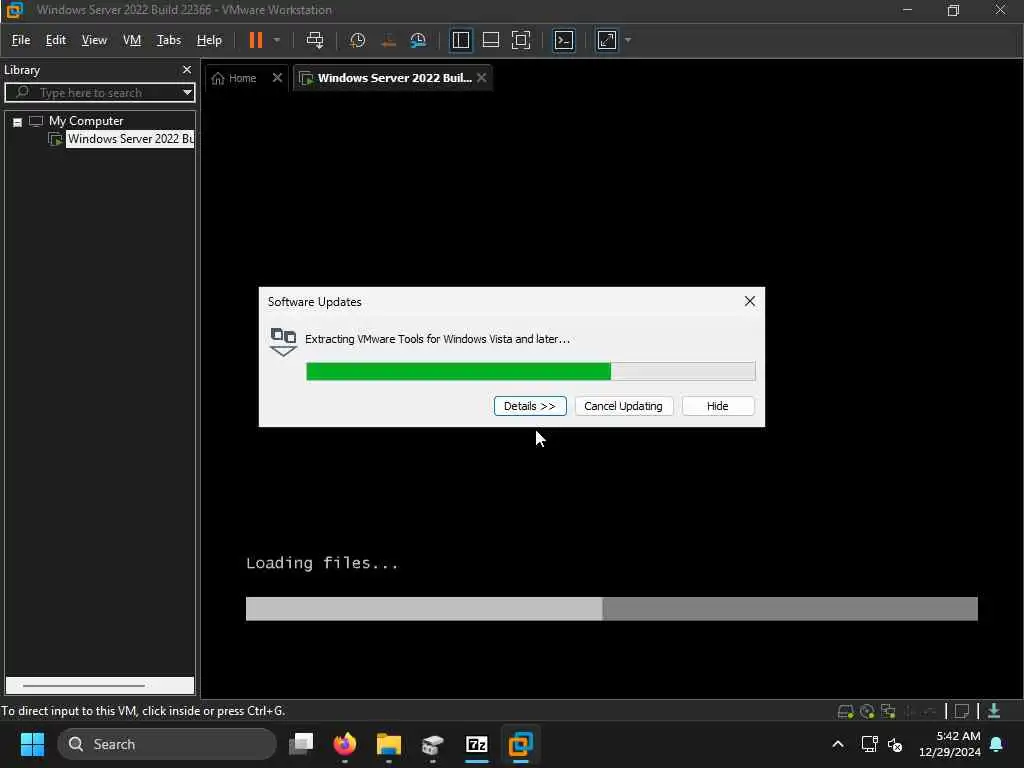Toggle the thumbnail bar view
The image size is (1024, 768).
point(490,40)
